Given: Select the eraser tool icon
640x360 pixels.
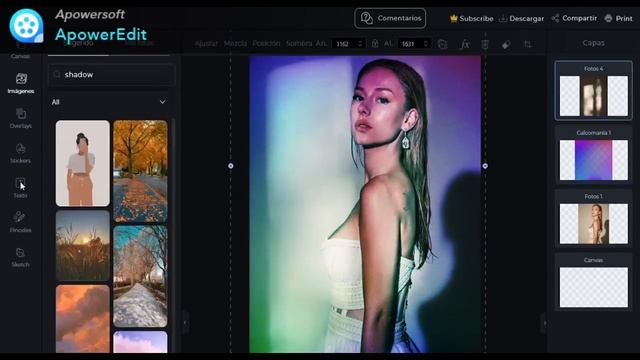Looking at the screenshot, I should point(506,44).
